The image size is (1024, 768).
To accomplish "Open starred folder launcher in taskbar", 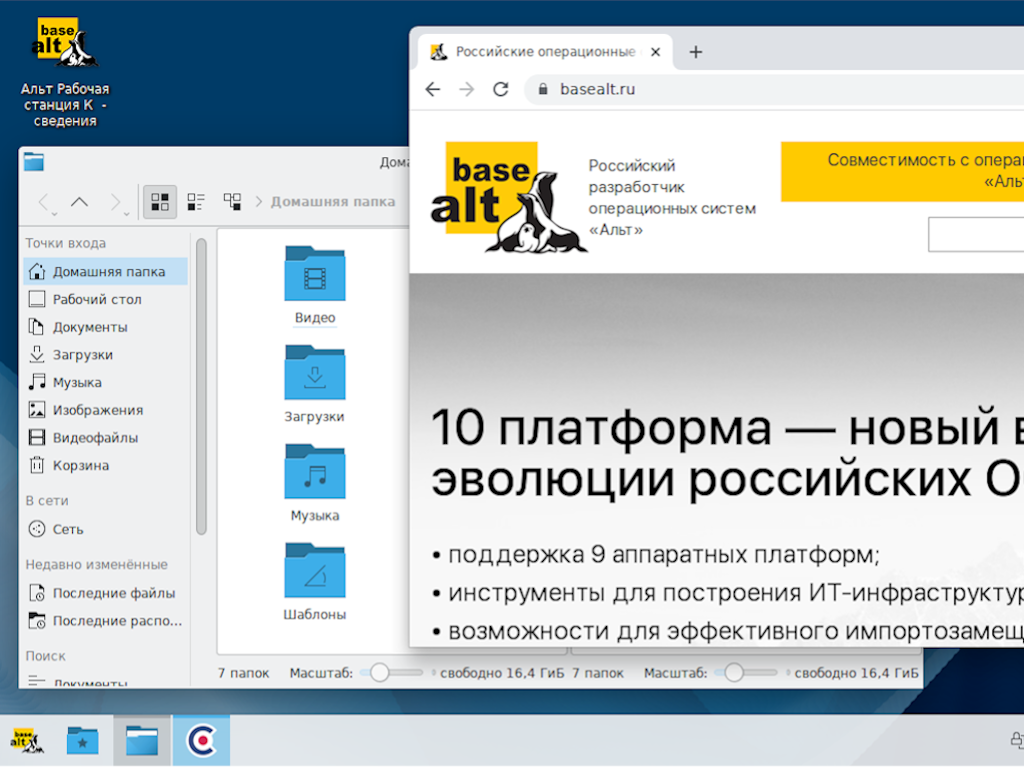I will 82,741.
